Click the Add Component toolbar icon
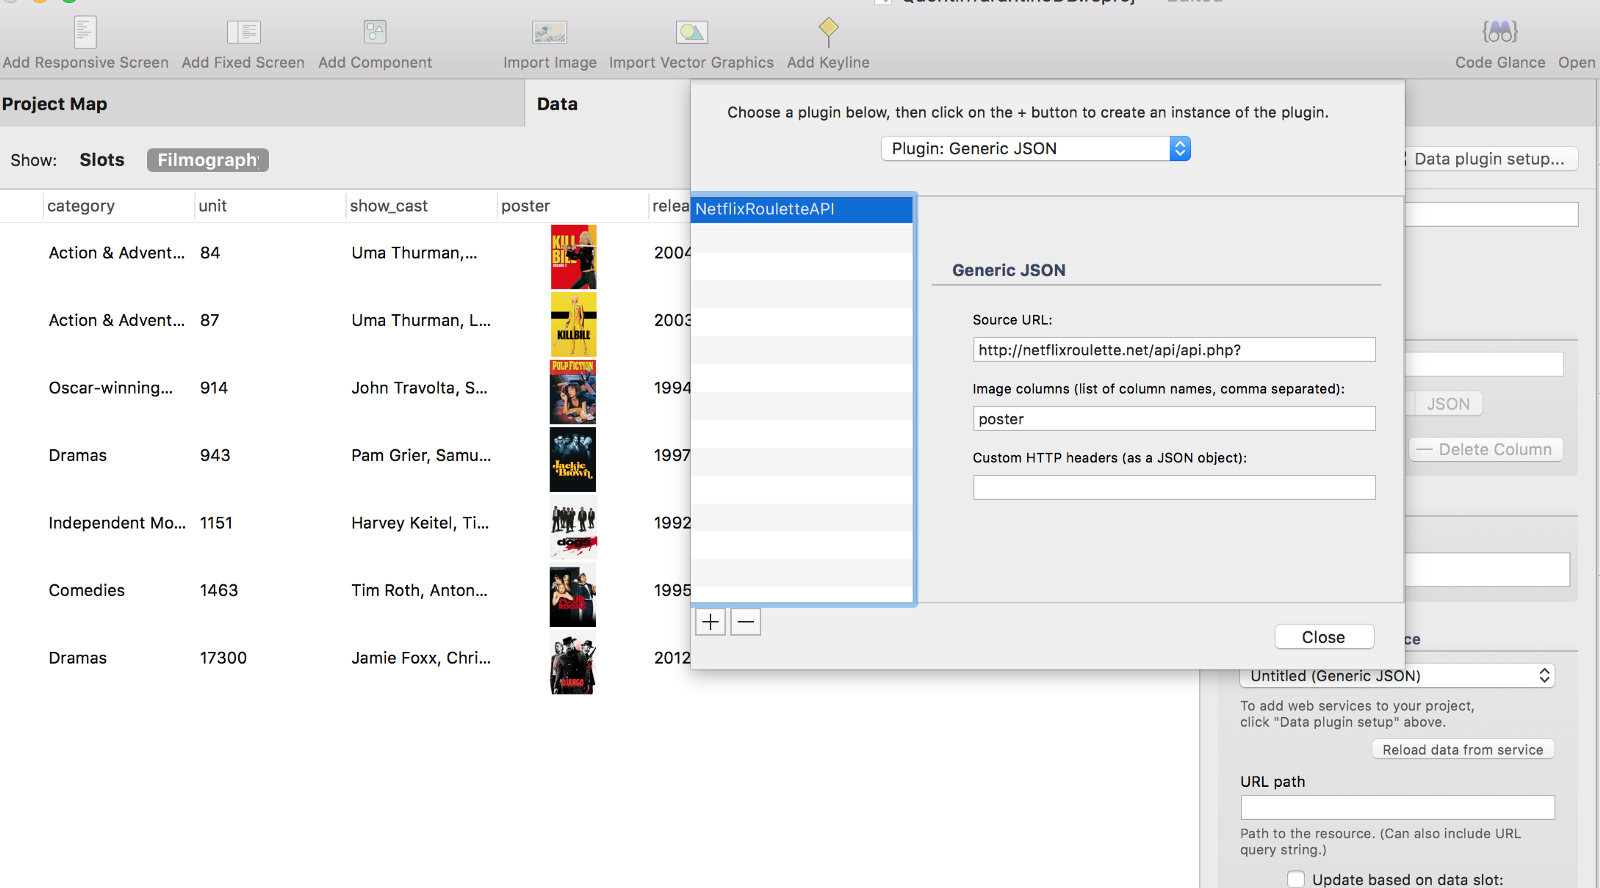 pos(375,33)
